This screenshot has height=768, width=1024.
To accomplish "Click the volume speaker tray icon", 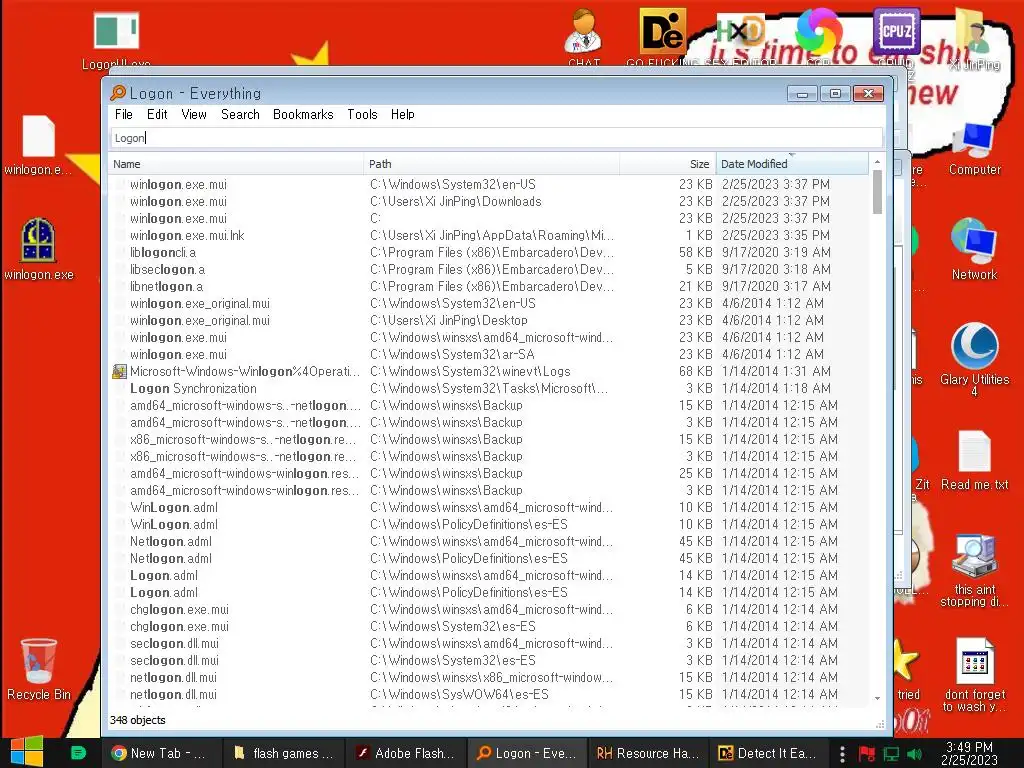I will [x=914, y=754].
